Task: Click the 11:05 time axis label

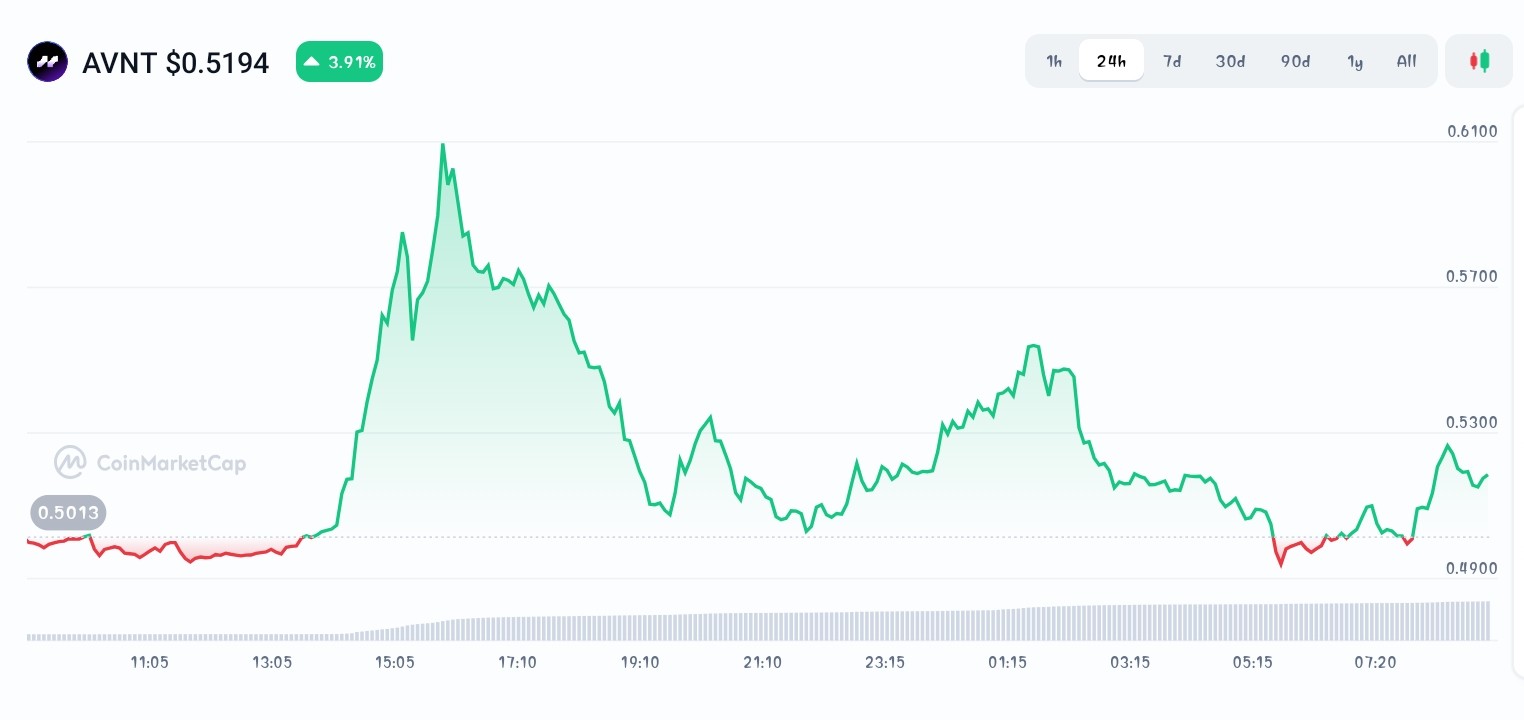Action: [149, 662]
